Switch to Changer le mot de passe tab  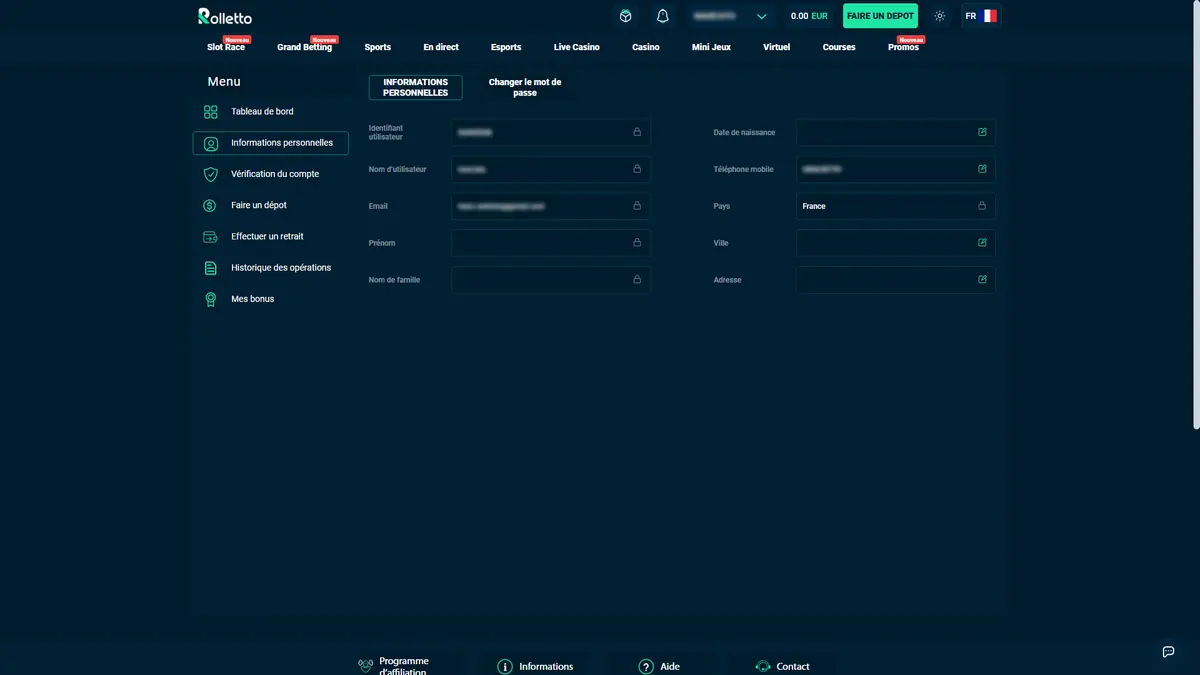pyautogui.click(x=525, y=88)
